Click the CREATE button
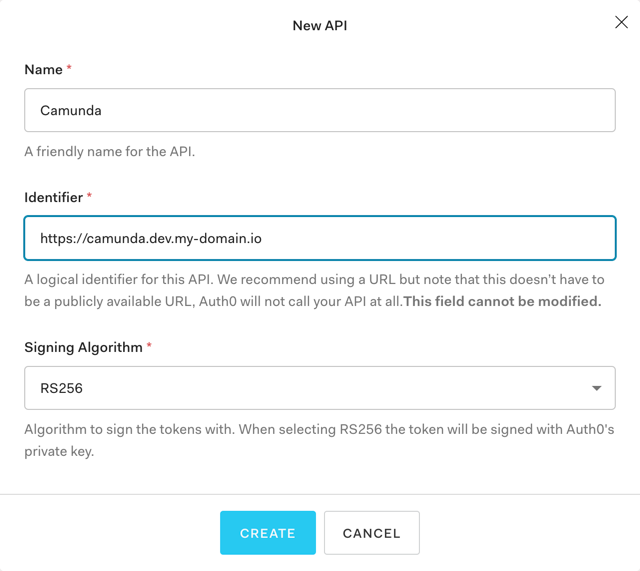This screenshot has width=640, height=571. click(268, 533)
